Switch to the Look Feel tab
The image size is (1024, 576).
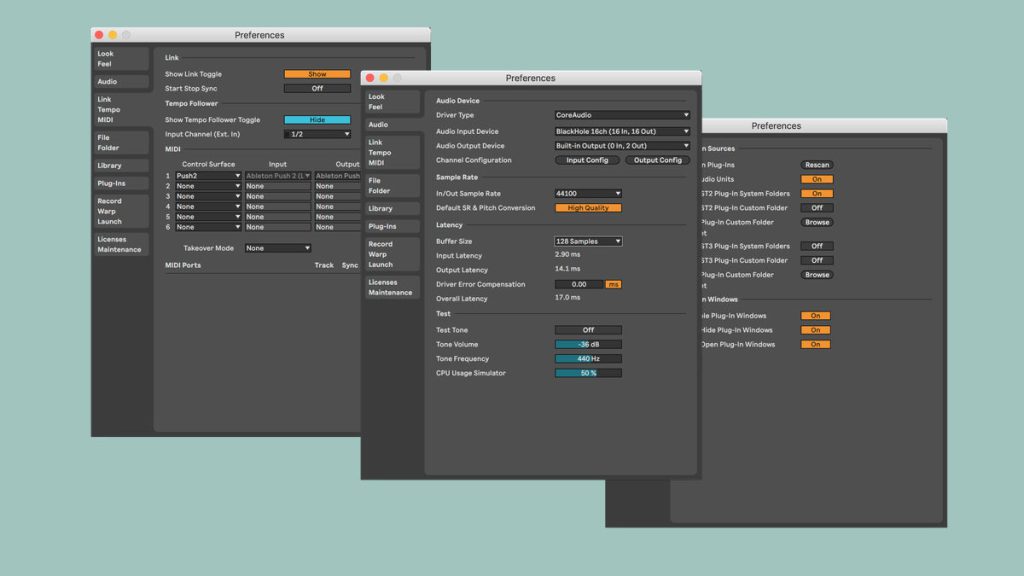coord(390,100)
